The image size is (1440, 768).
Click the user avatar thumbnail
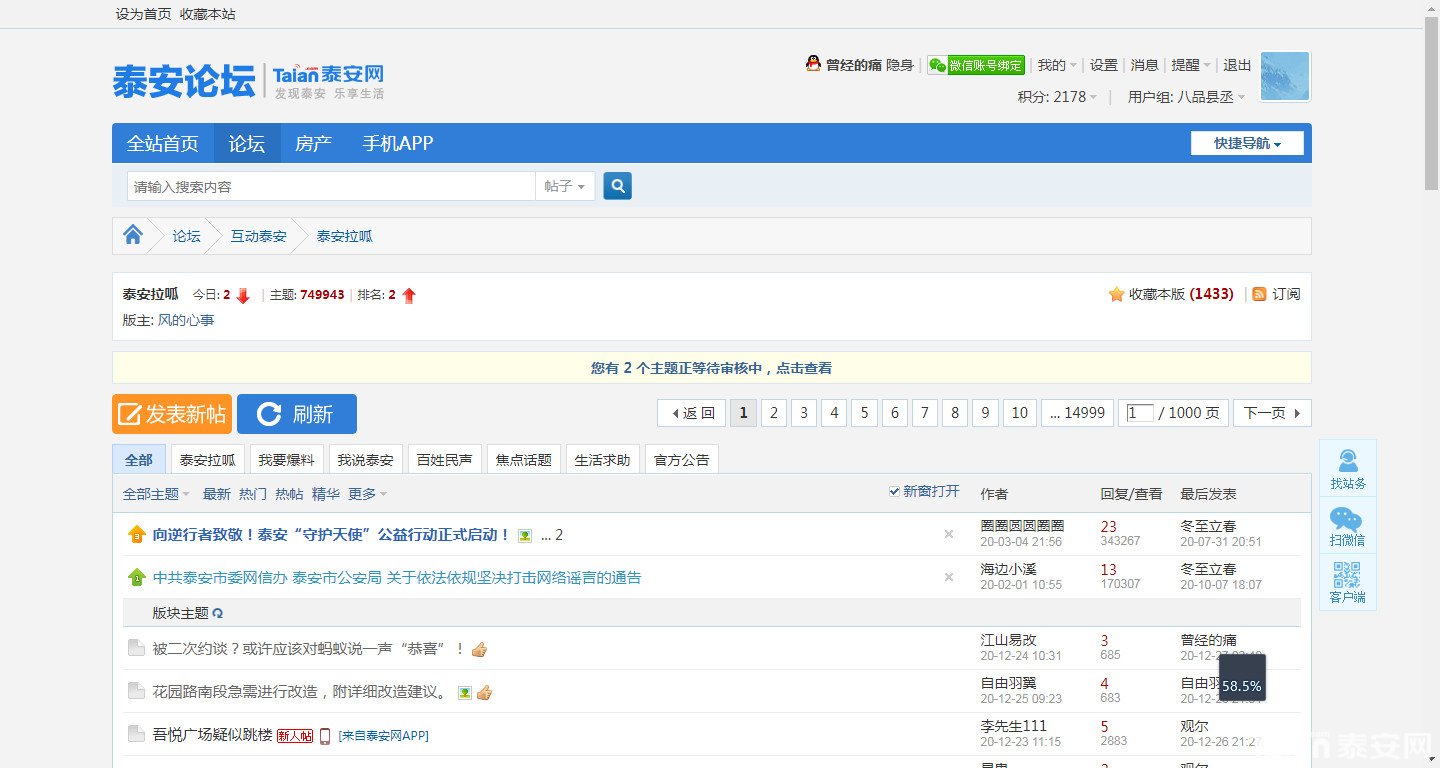(x=1285, y=77)
